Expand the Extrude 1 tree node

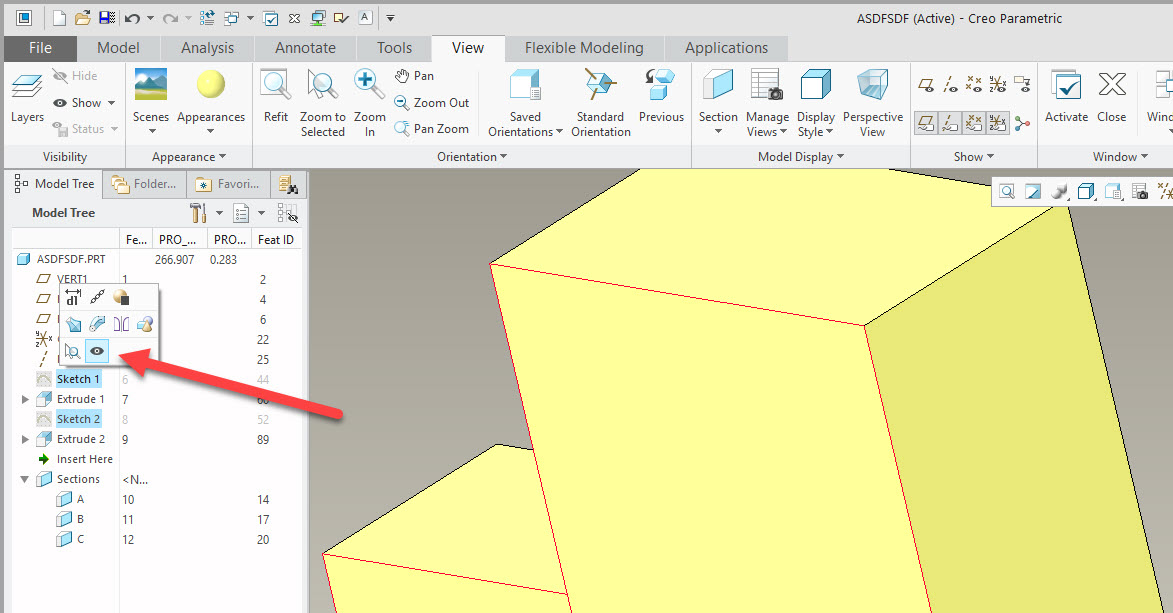[x=25, y=399]
